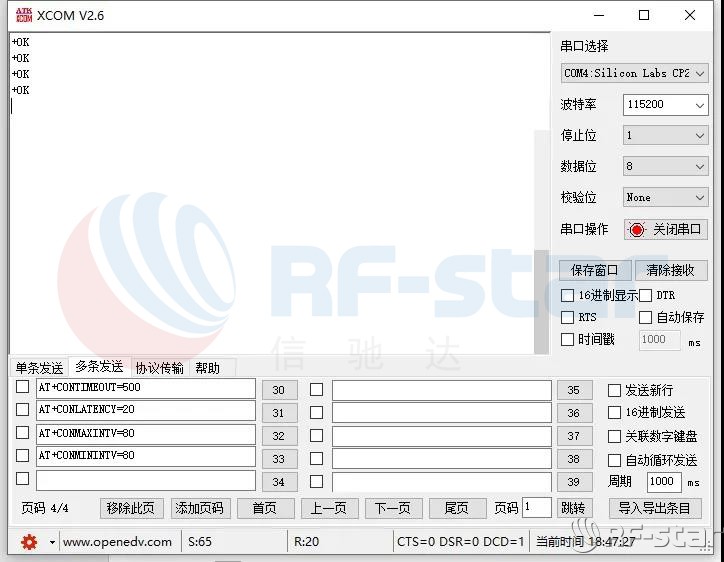Open the 帮助 tab
Image resolution: width=724 pixels, height=562 pixels.
[x=207, y=368]
